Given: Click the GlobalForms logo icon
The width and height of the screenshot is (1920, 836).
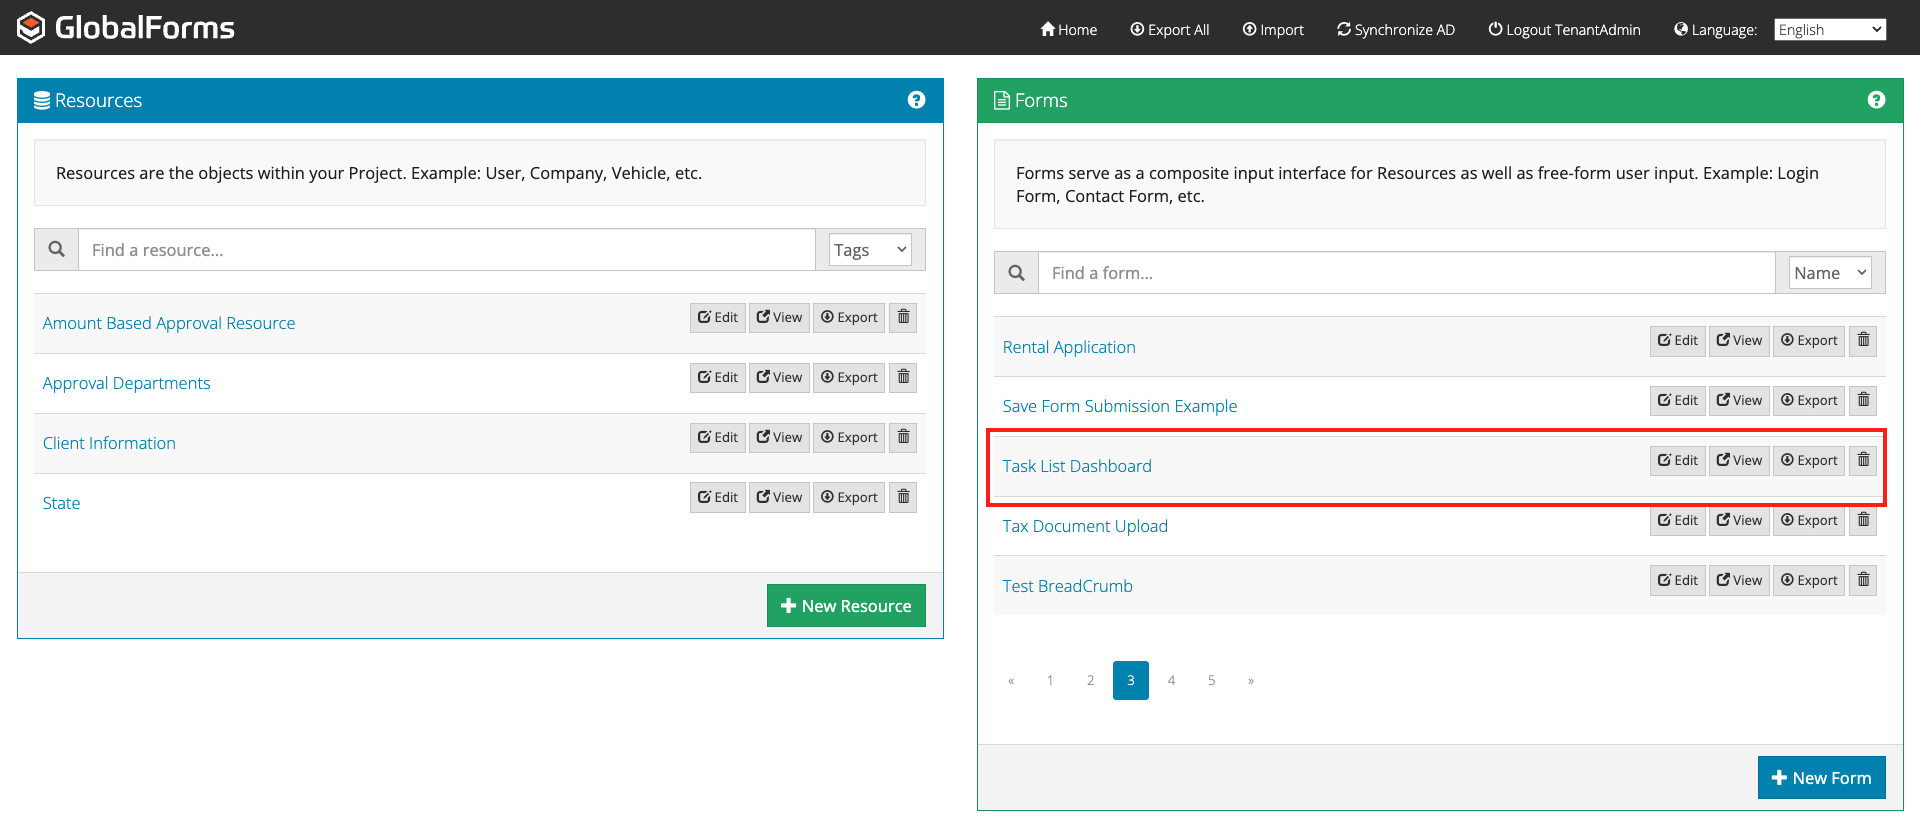Looking at the screenshot, I should (31, 27).
